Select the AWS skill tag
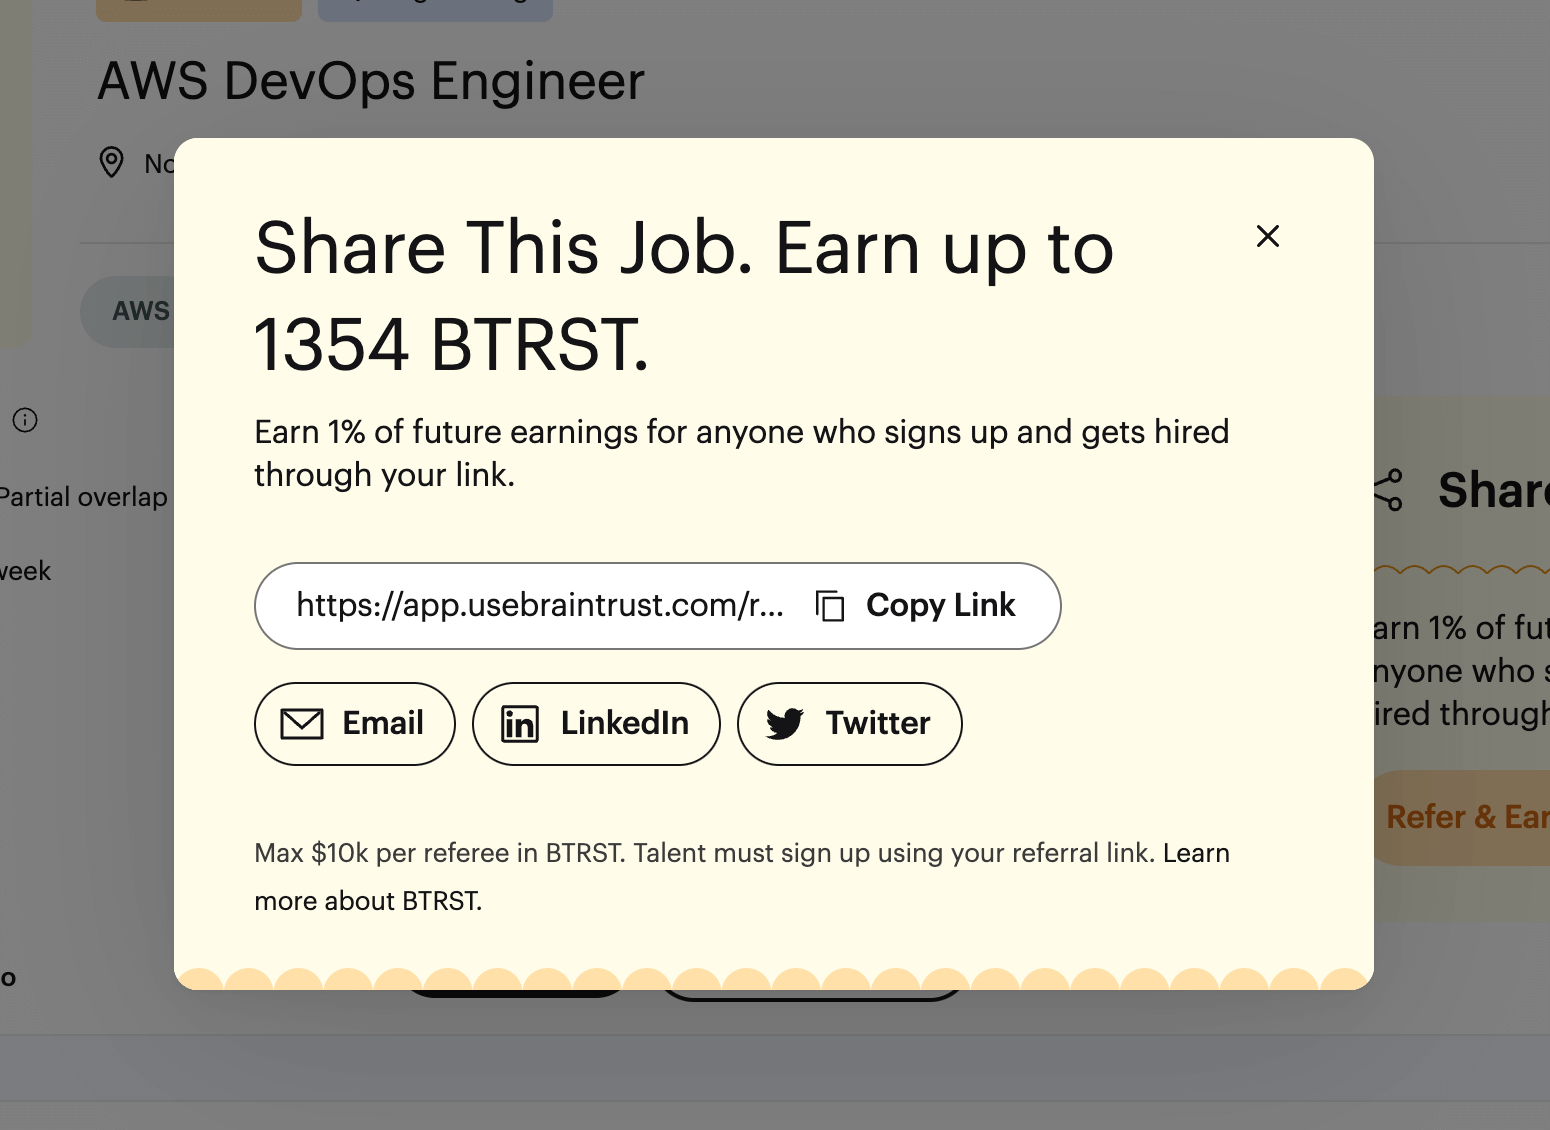The image size is (1550, 1130). coord(140,312)
